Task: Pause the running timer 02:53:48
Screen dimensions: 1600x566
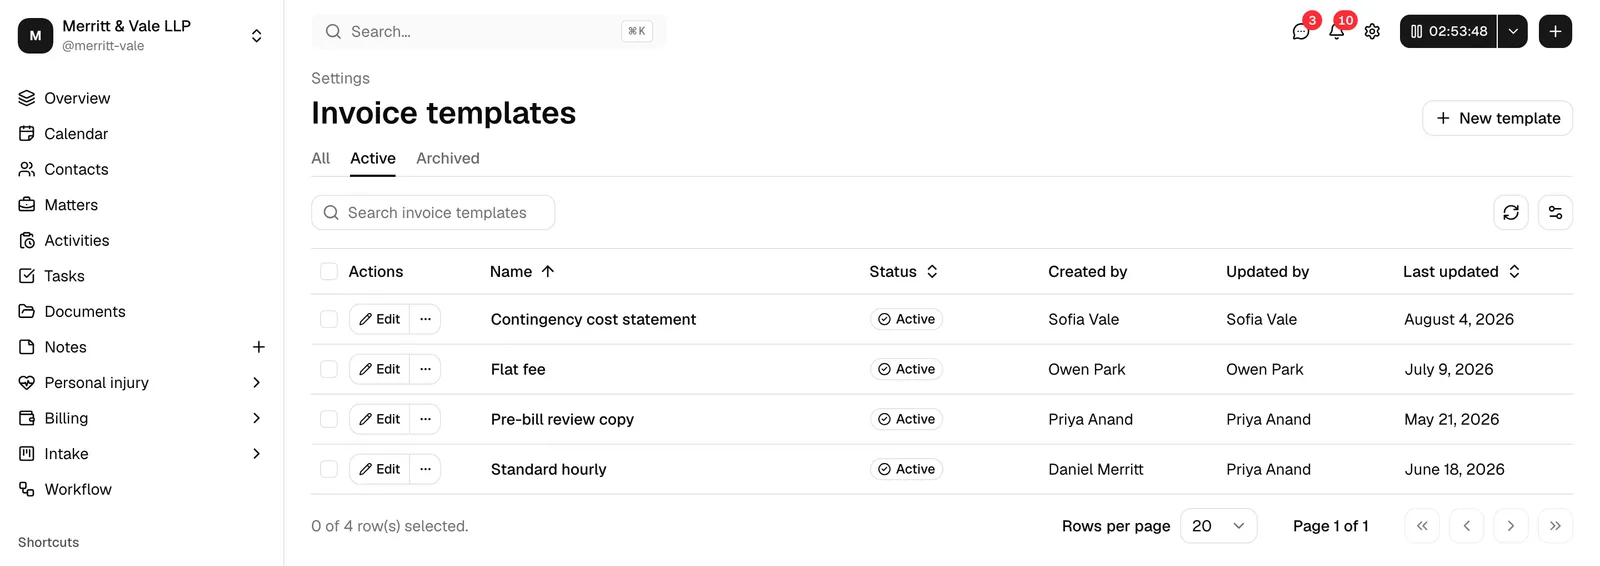Action: point(1448,31)
